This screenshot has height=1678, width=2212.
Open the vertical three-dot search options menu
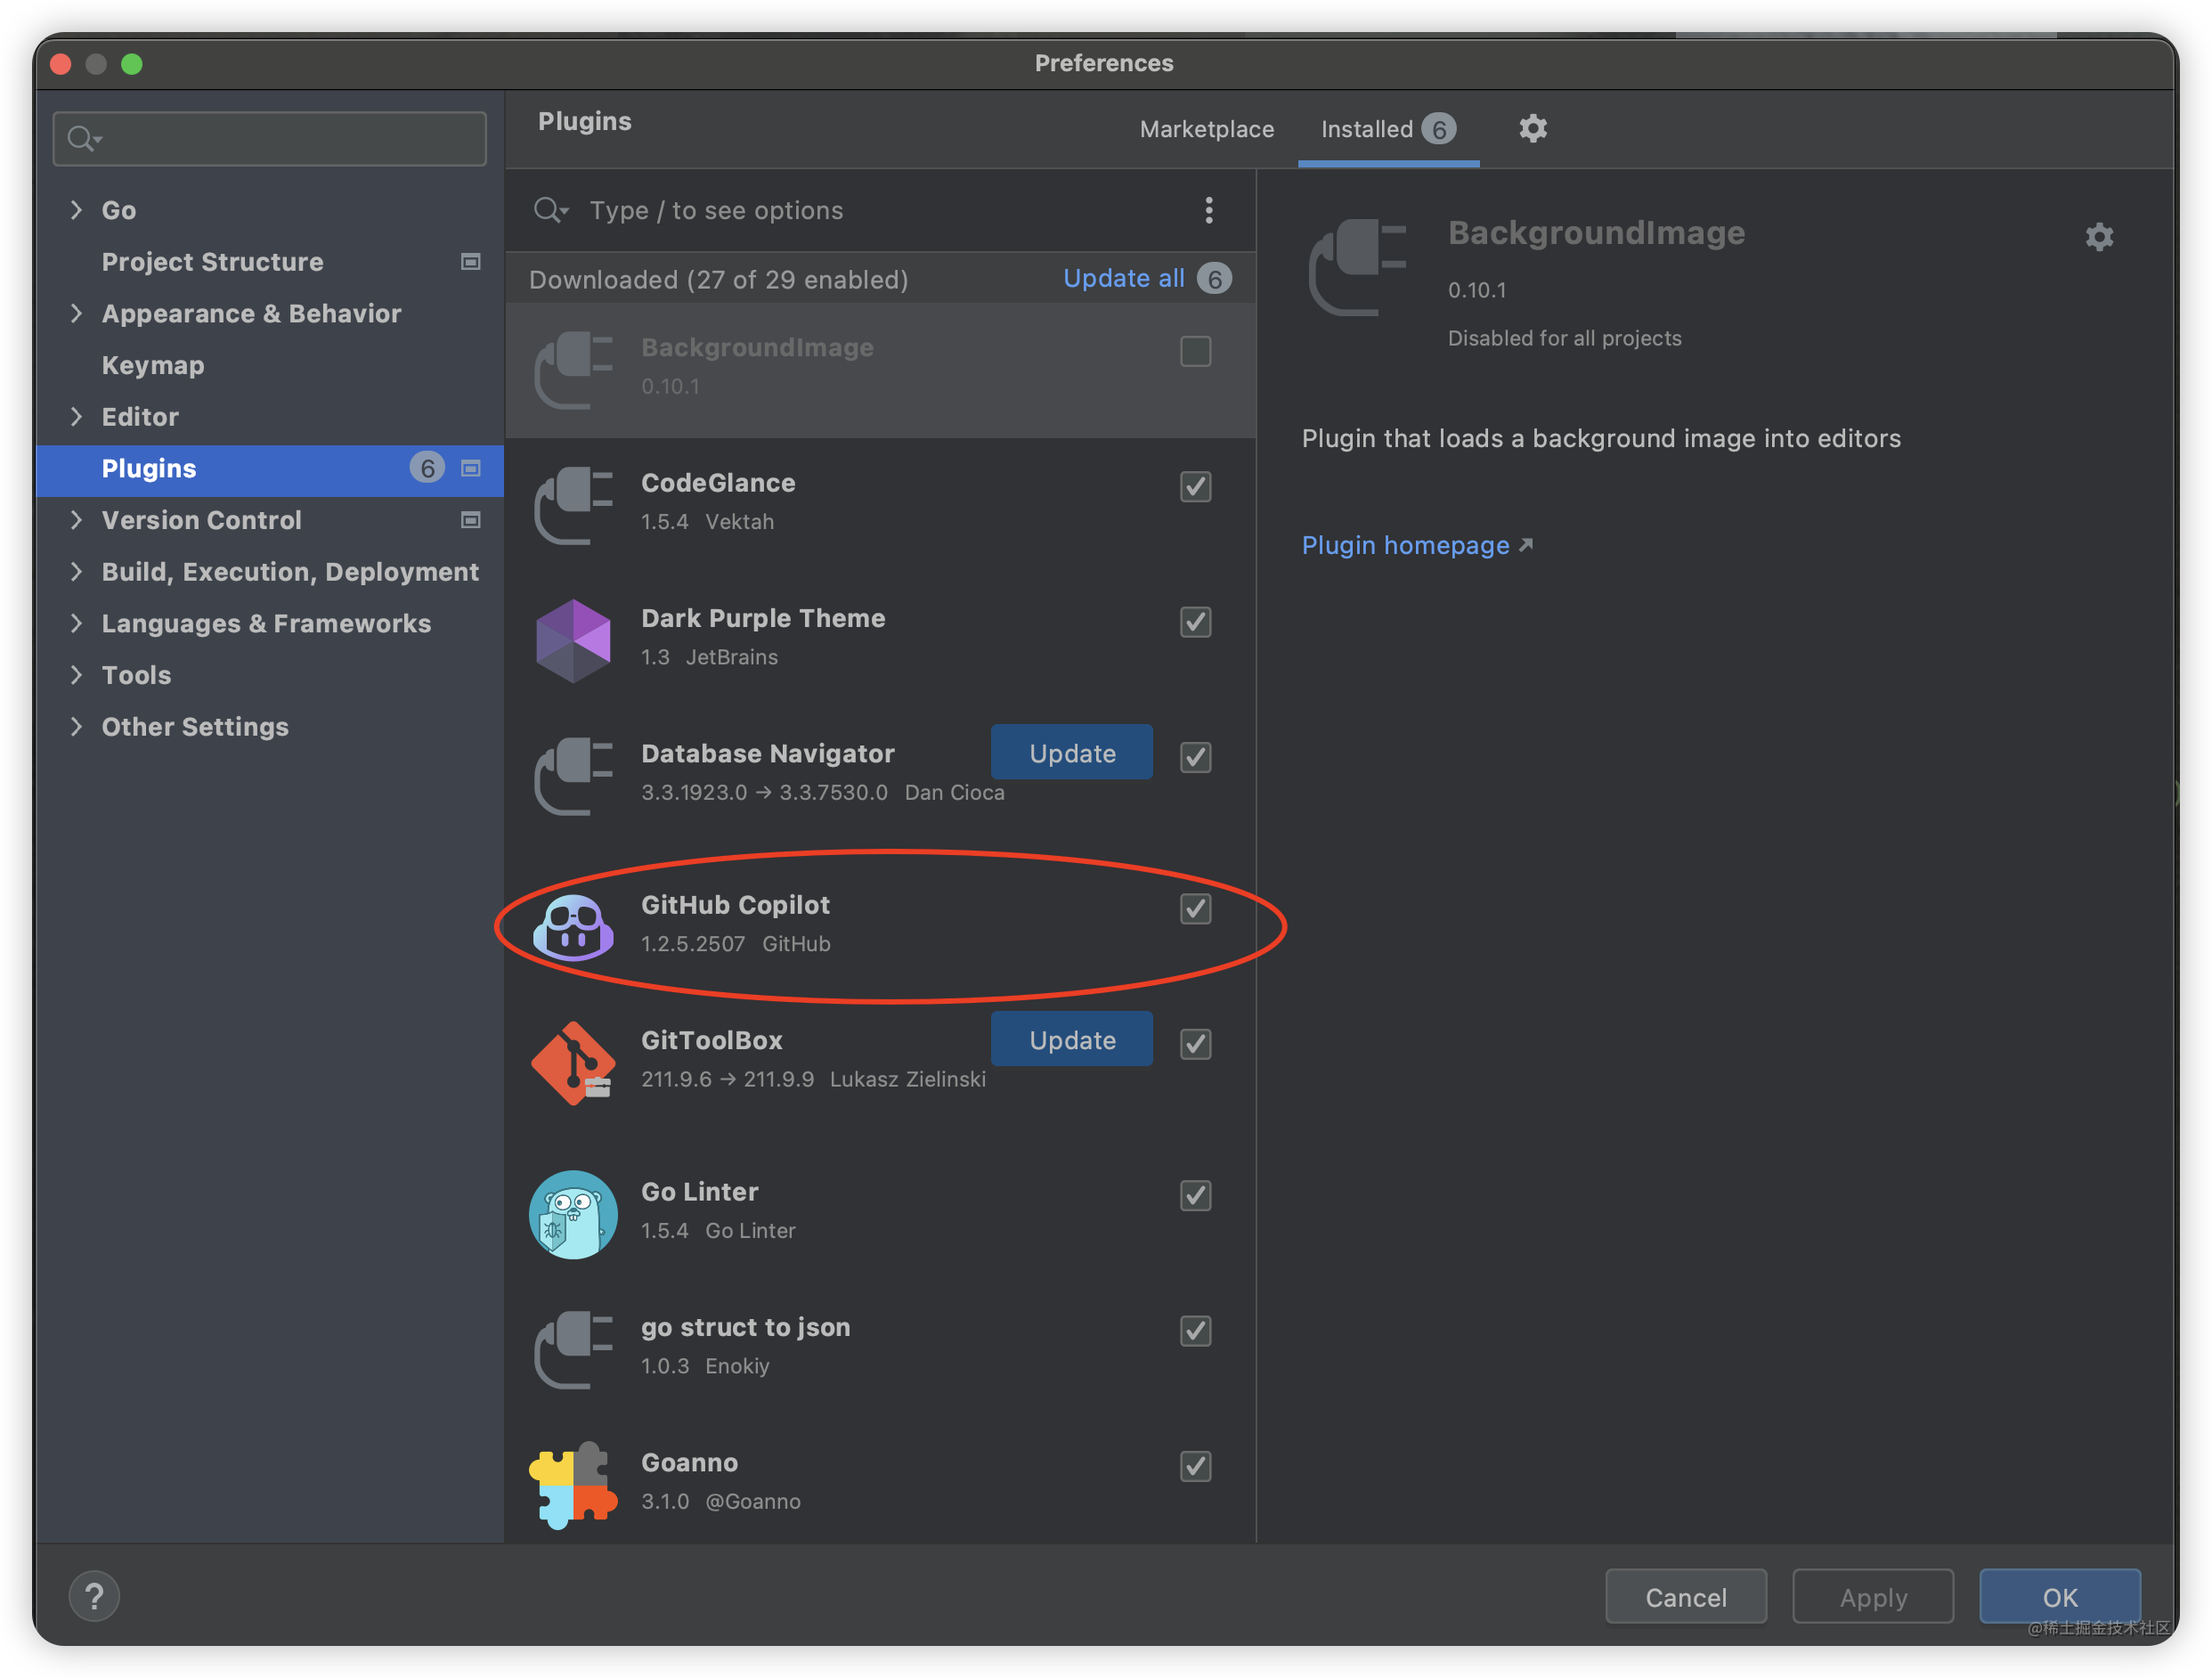(x=1209, y=210)
